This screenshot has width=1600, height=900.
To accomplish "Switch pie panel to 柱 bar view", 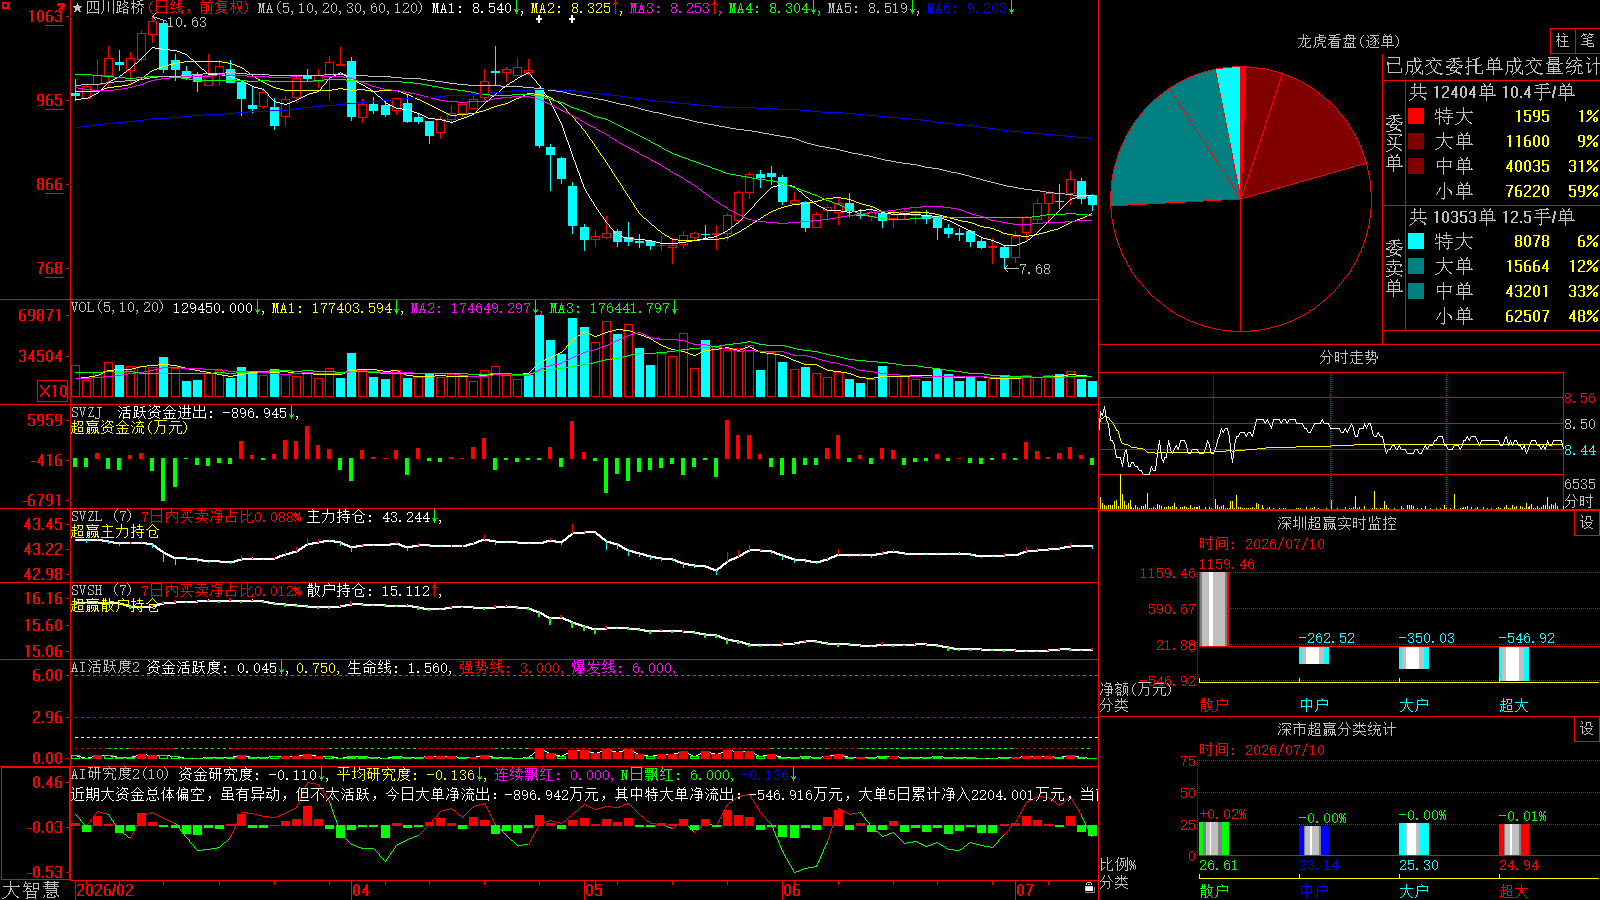I will tap(1562, 40).
